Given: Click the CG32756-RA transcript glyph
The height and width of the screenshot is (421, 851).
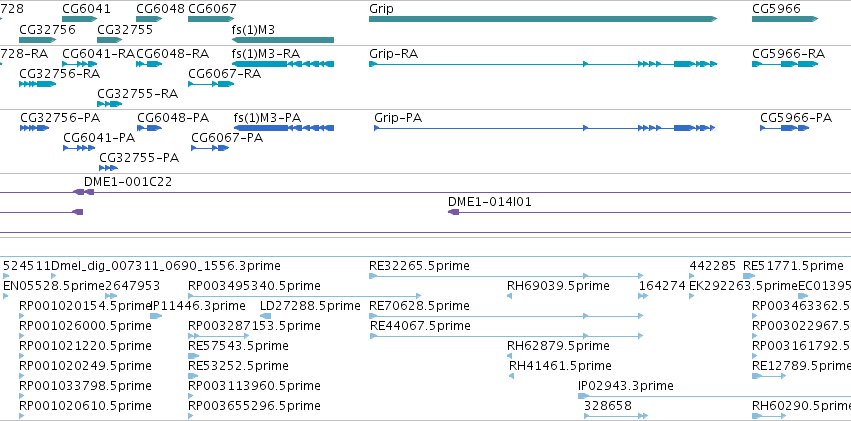Looking at the screenshot, I should 37,84.
